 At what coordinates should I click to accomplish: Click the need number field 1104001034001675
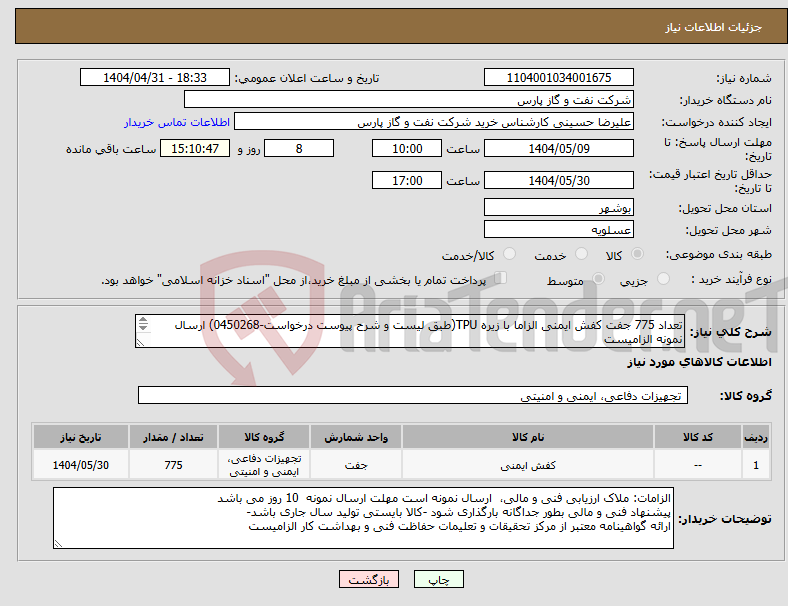(x=558, y=77)
